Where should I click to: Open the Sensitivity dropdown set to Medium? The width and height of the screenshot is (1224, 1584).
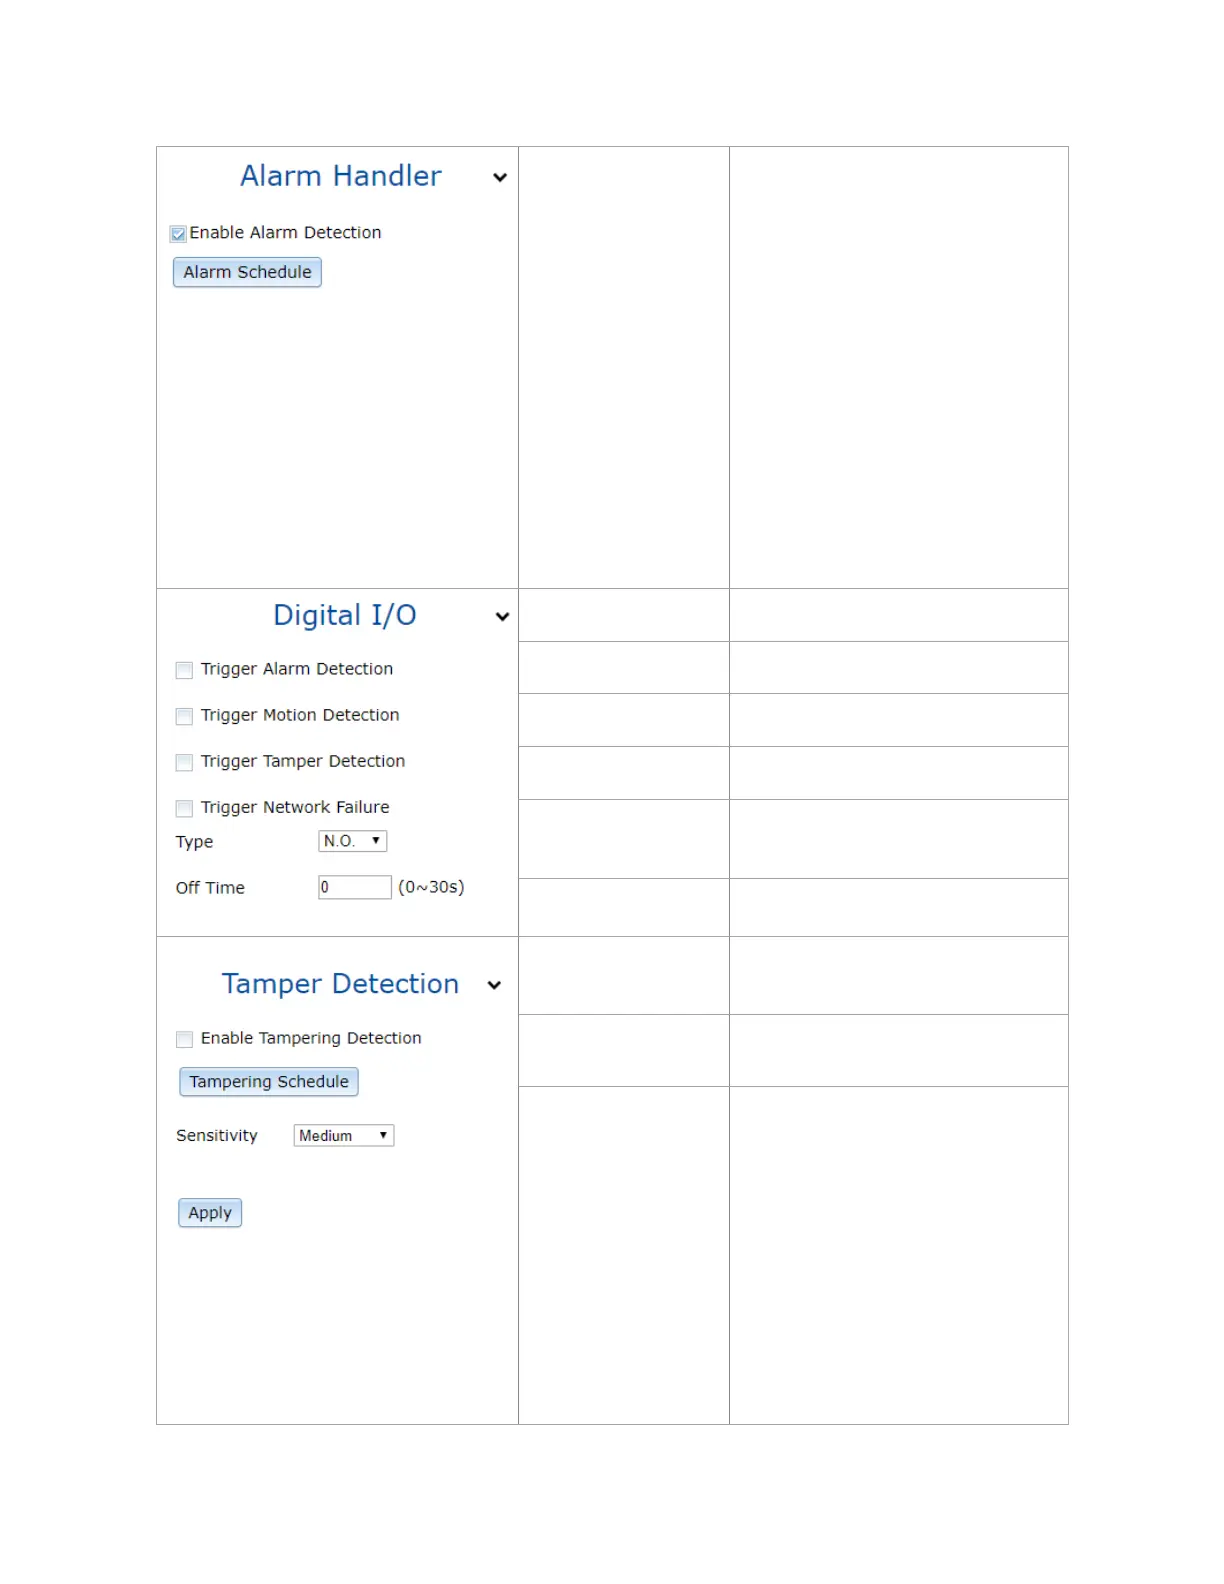(343, 1135)
